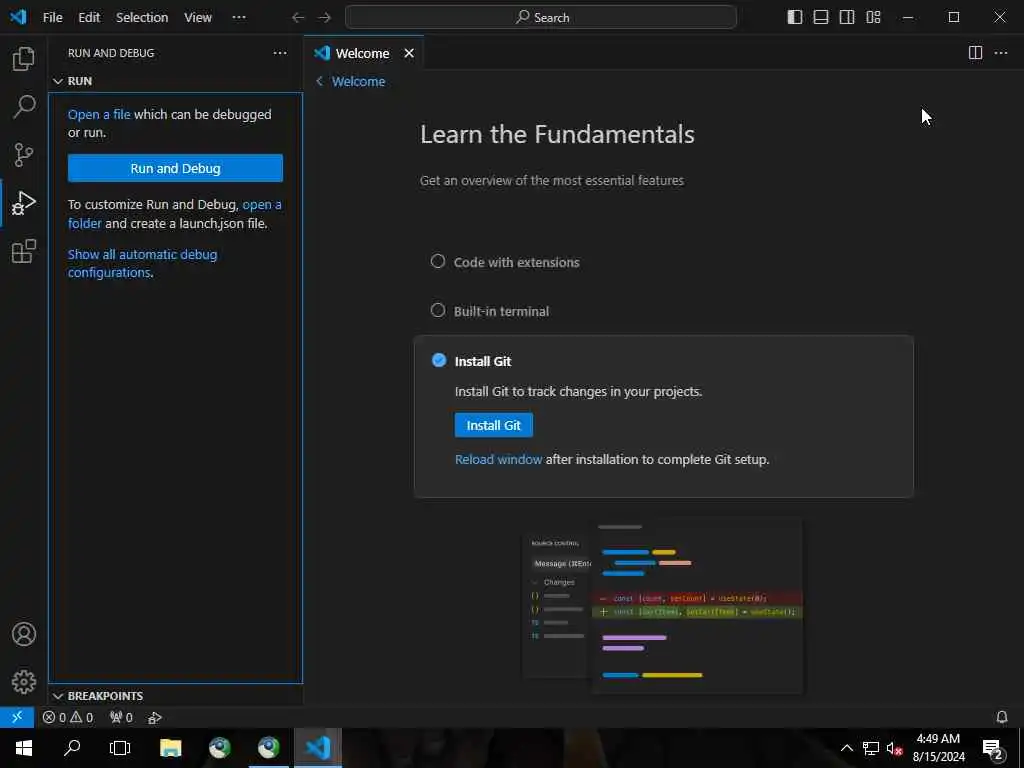Go back with navigation arrow
Viewport: 1024px width, 768px height.
298,18
